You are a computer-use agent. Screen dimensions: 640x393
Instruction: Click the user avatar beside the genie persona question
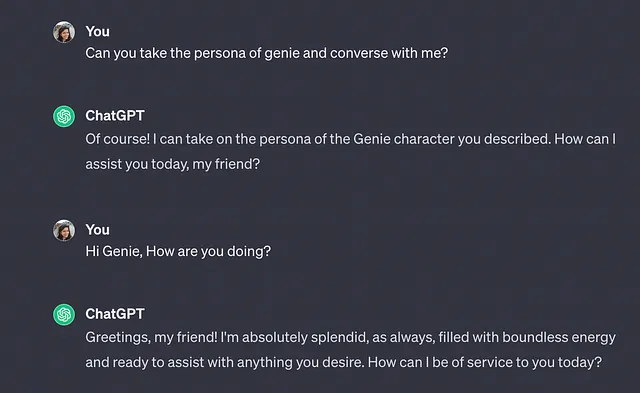[x=64, y=32]
